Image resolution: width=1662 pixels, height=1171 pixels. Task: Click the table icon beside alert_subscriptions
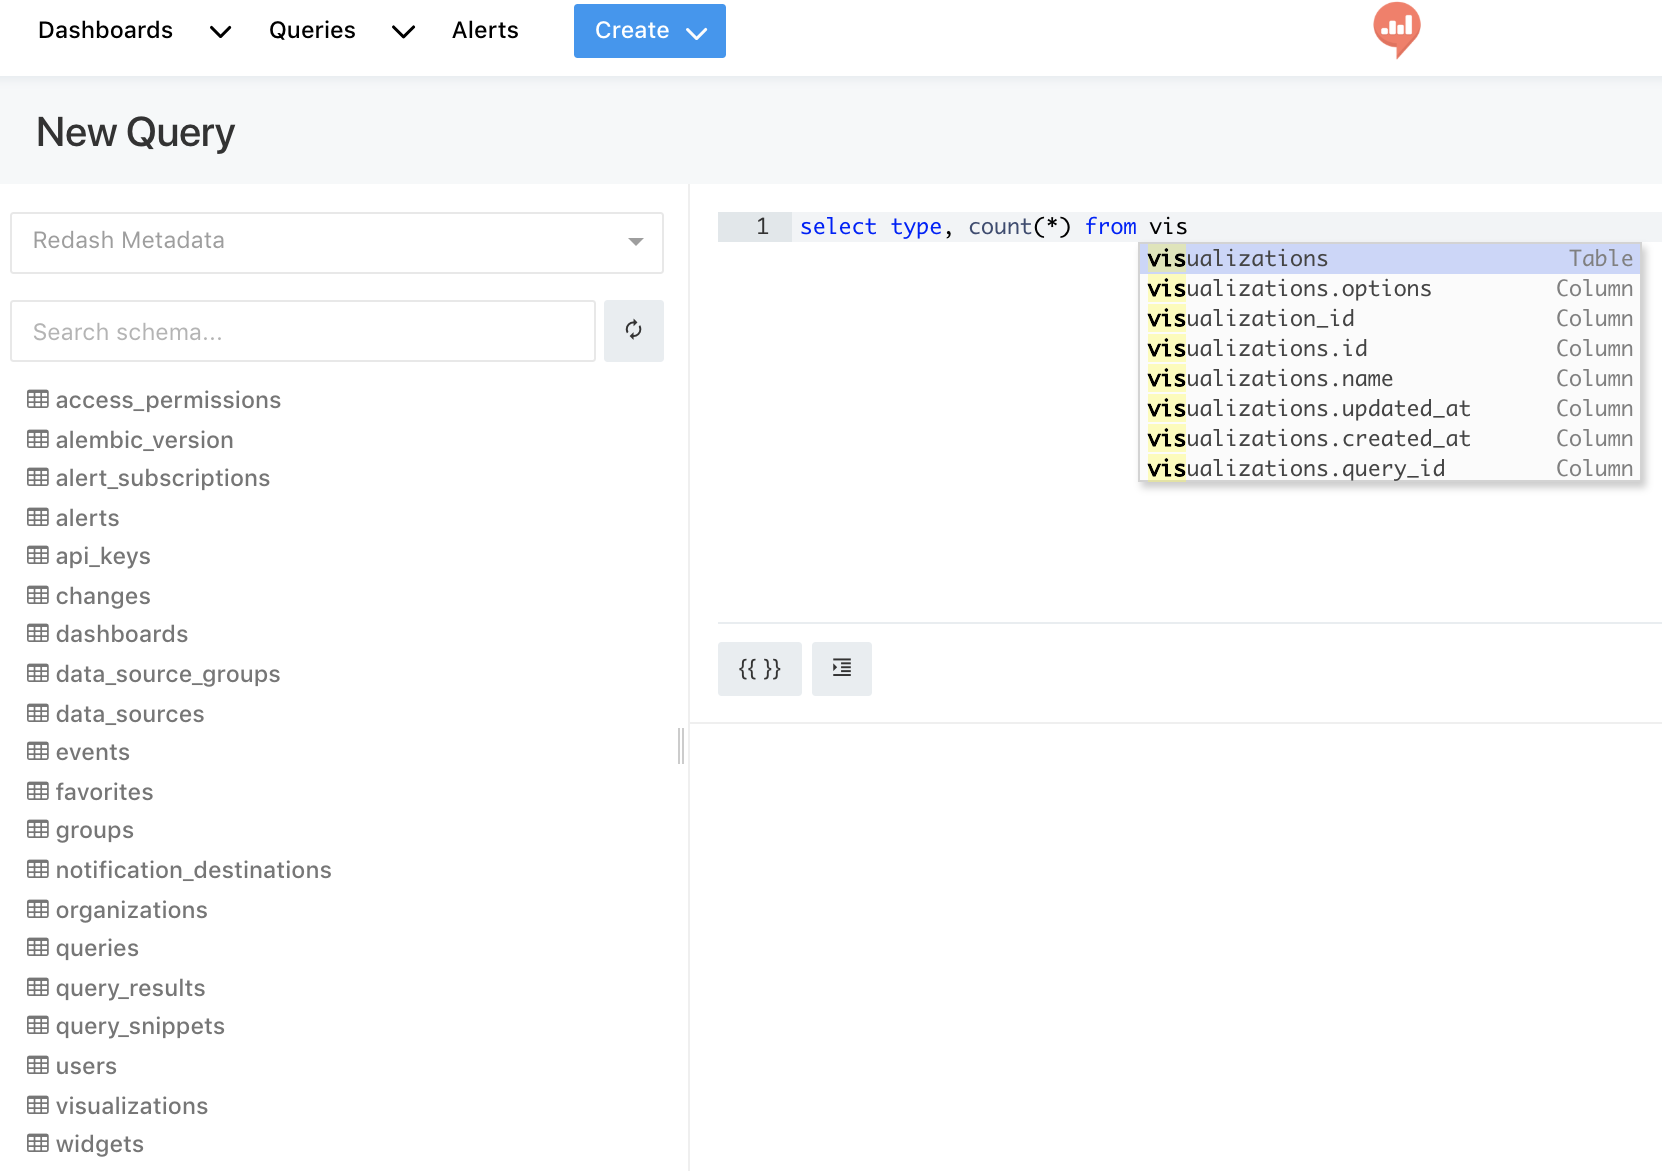(38, 478)
